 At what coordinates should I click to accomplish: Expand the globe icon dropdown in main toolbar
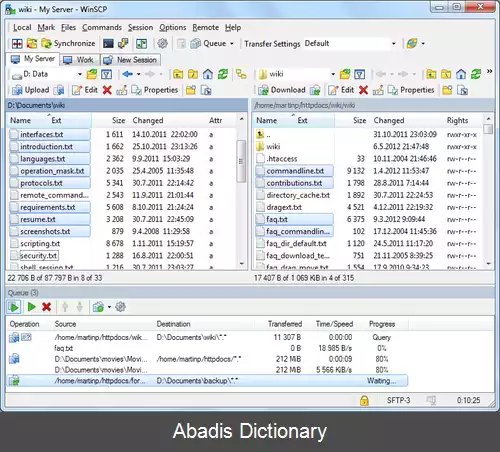pos(423,43)
